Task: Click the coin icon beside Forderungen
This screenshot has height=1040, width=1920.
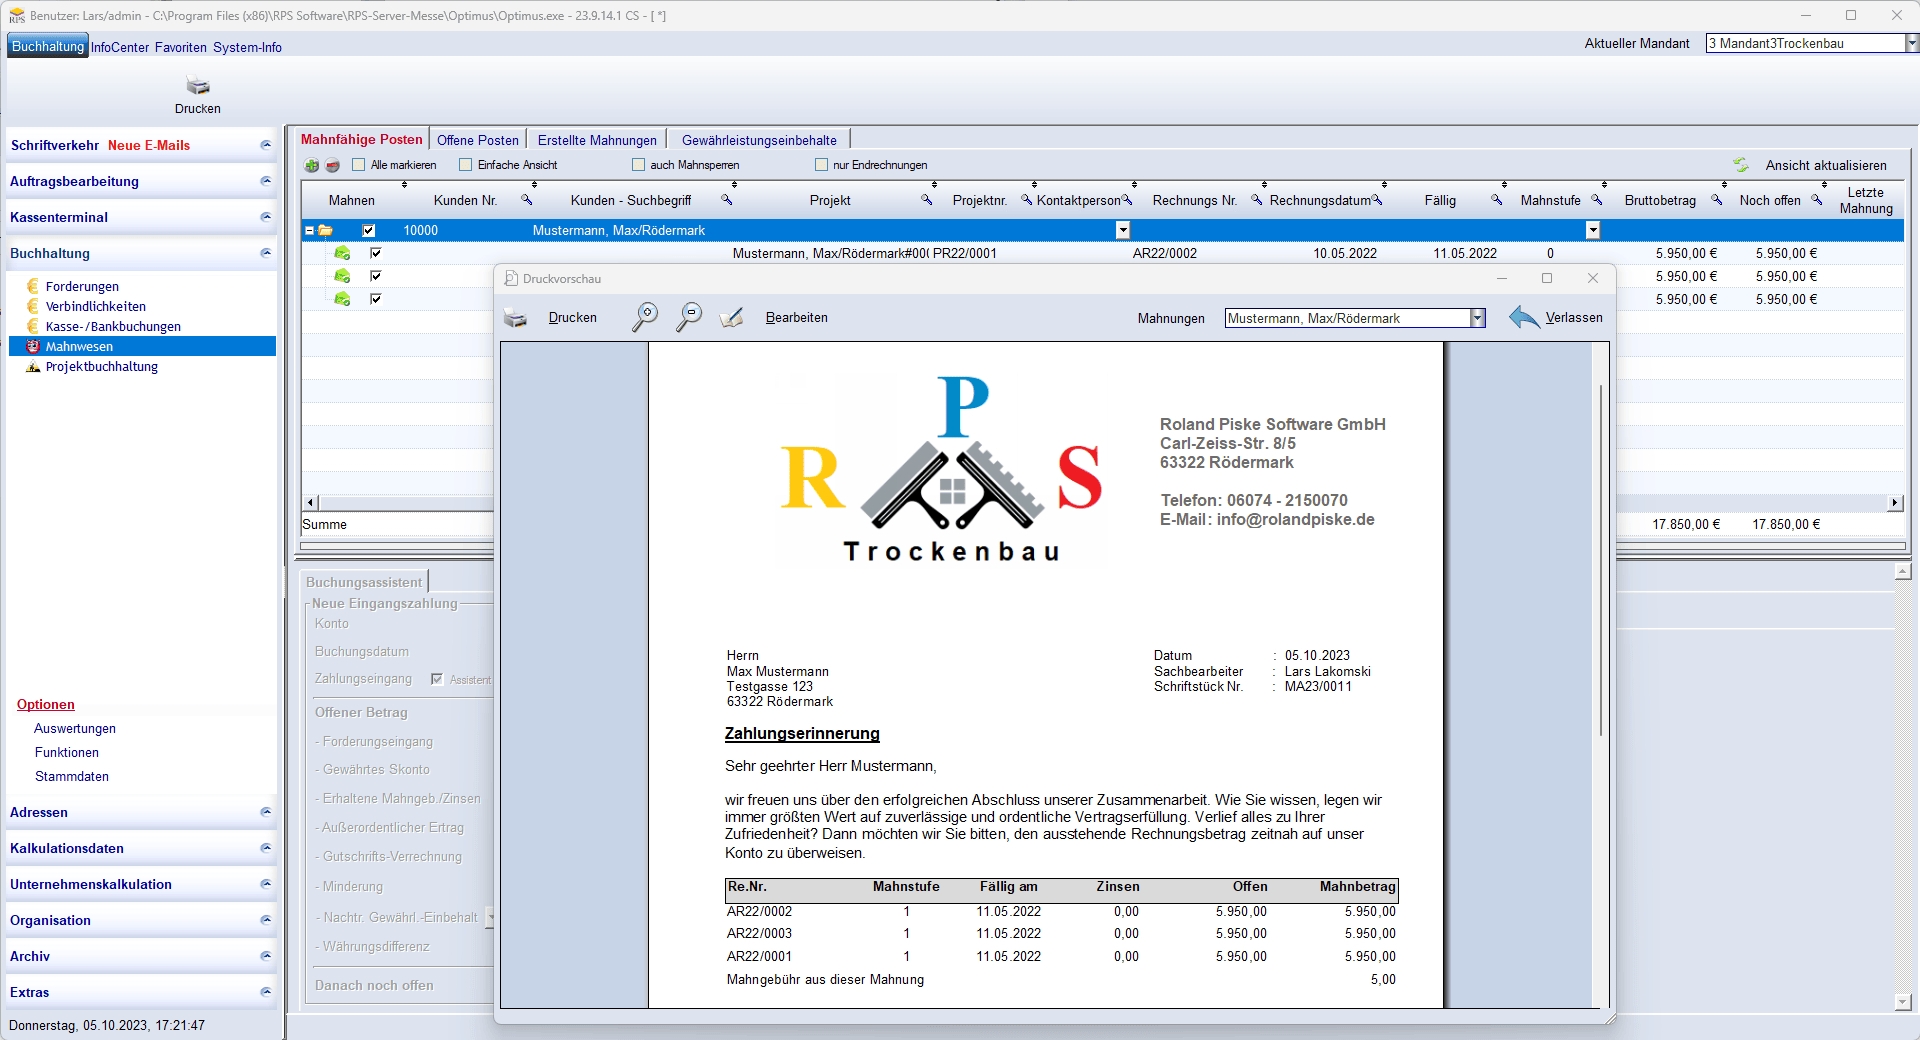Action: (x=33, y=286)
